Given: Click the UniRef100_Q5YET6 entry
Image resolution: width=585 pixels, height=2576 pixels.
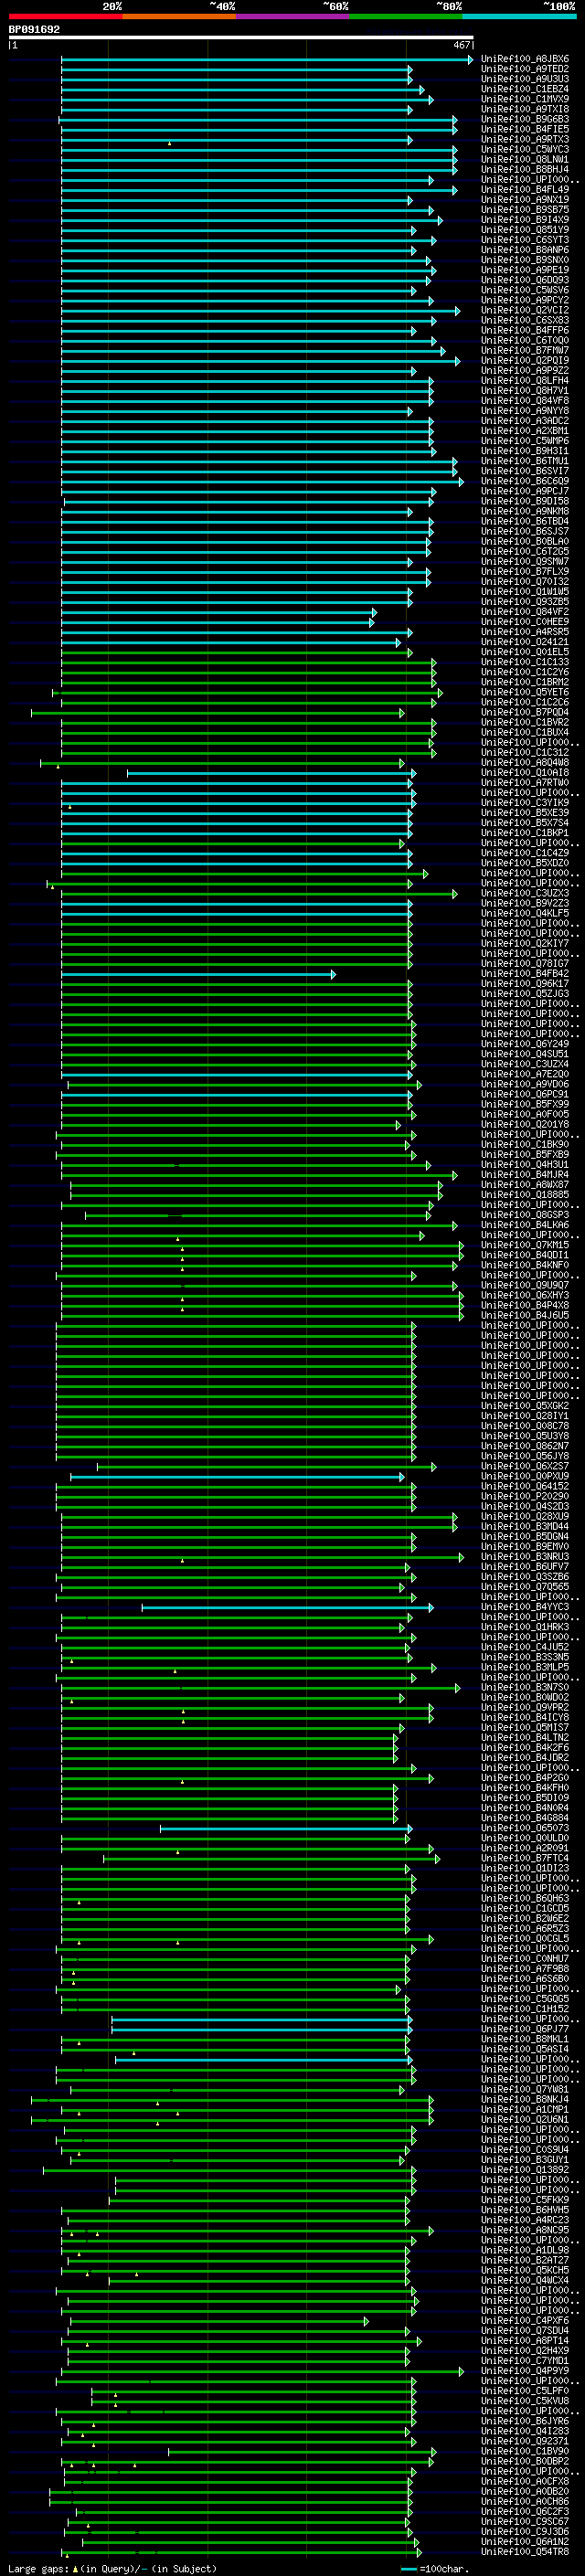Looking at the screenshot, I should click(525, 692).
